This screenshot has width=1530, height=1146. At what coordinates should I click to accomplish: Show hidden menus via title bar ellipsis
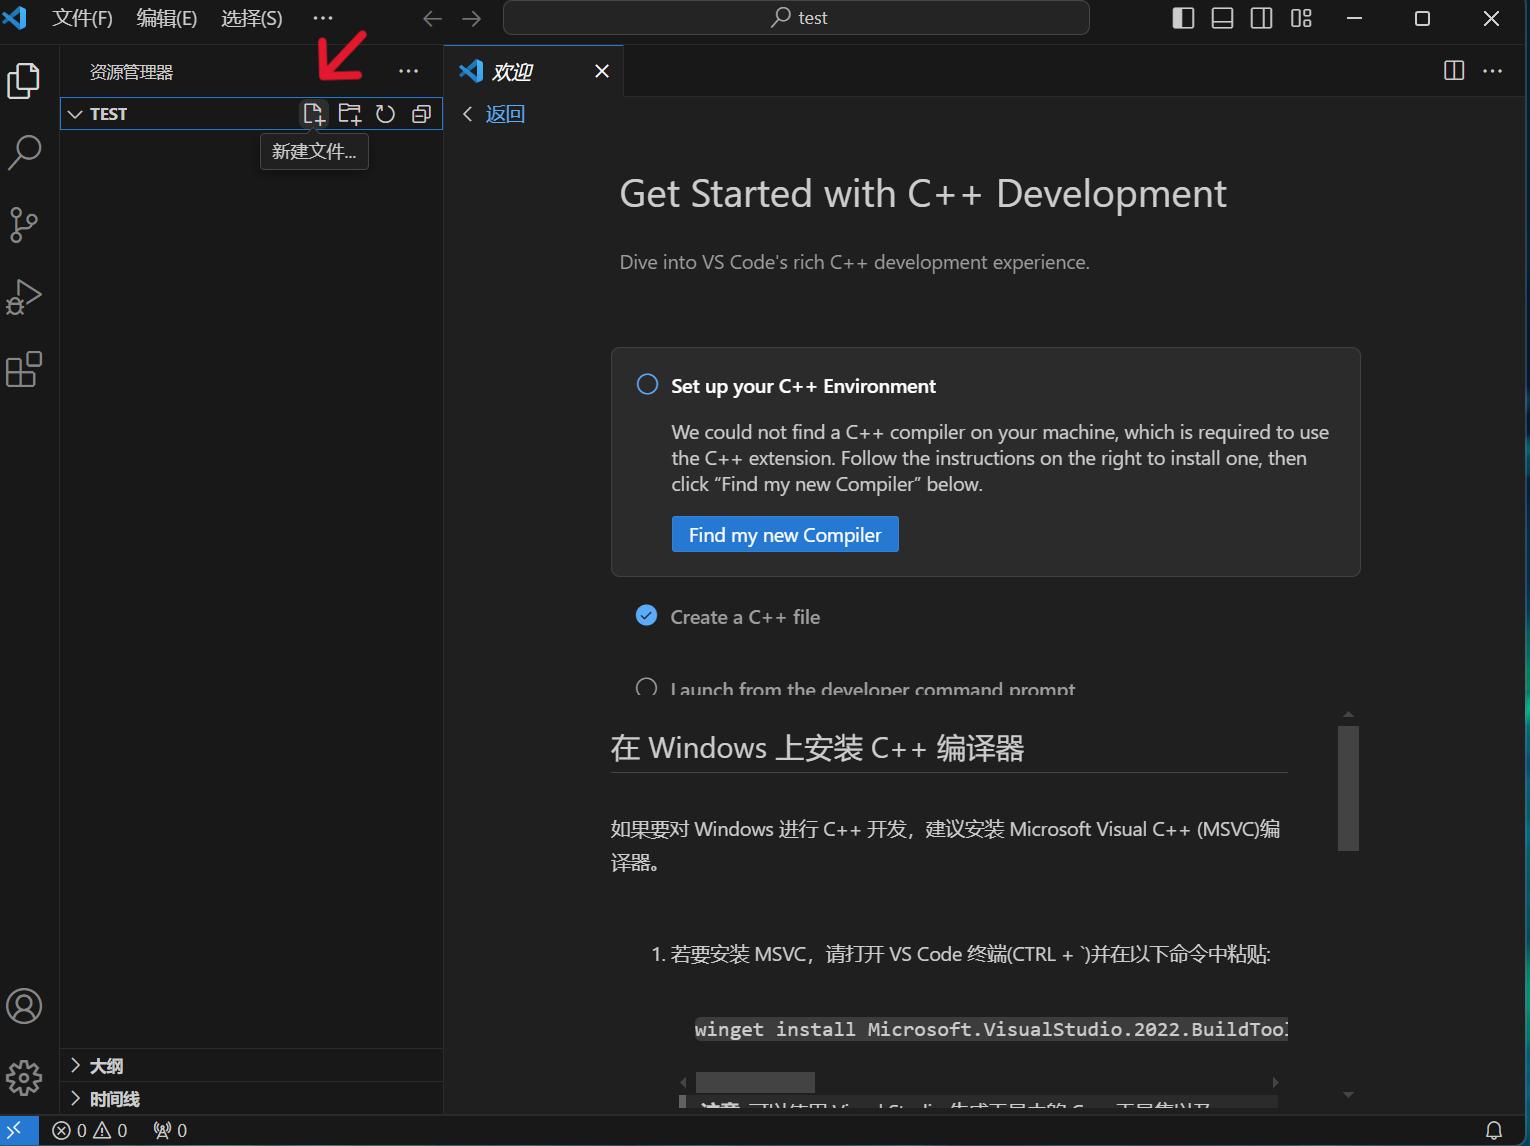pyautogui.click(x=323, y=18)
